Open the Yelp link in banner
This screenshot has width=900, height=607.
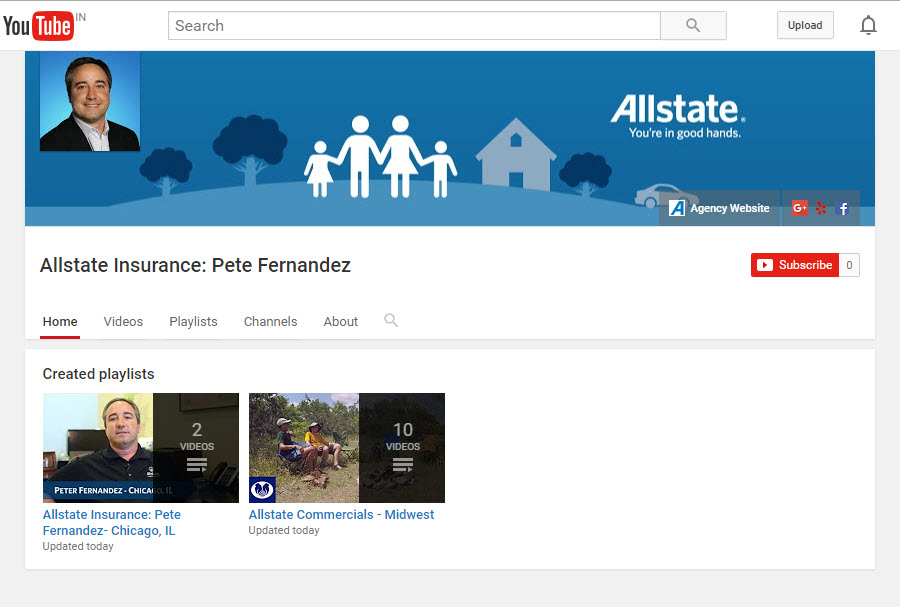coord(821,208)
